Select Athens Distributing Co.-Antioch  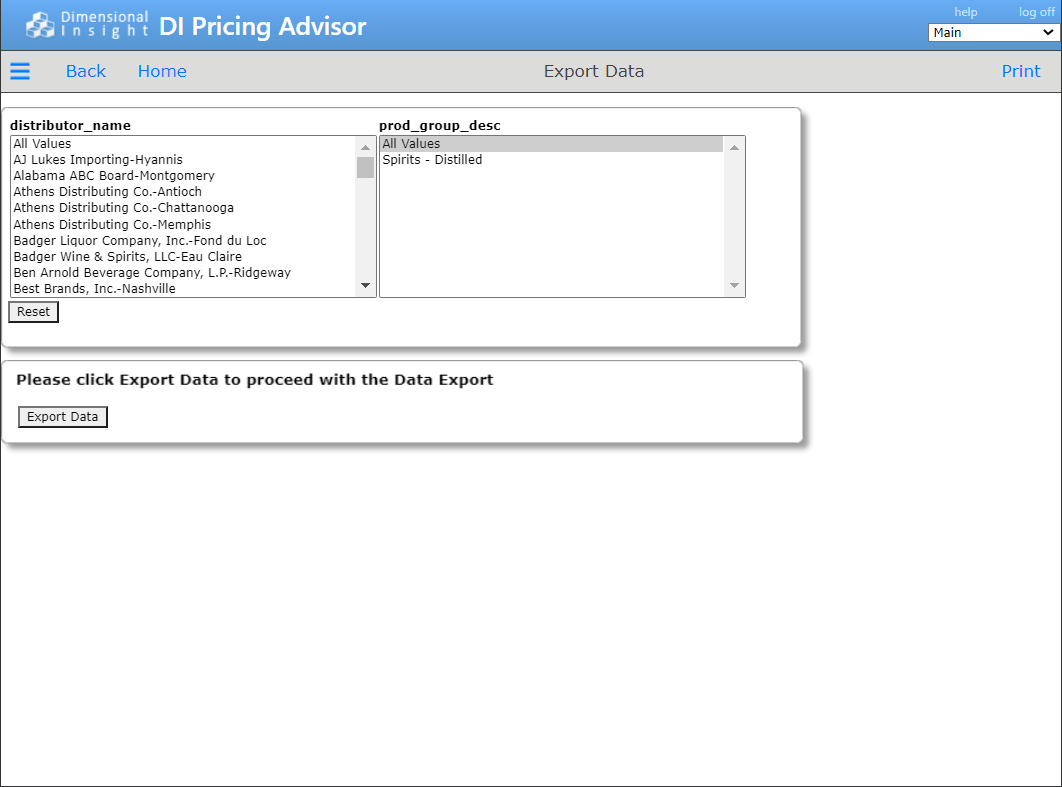(x=184, y=192)
